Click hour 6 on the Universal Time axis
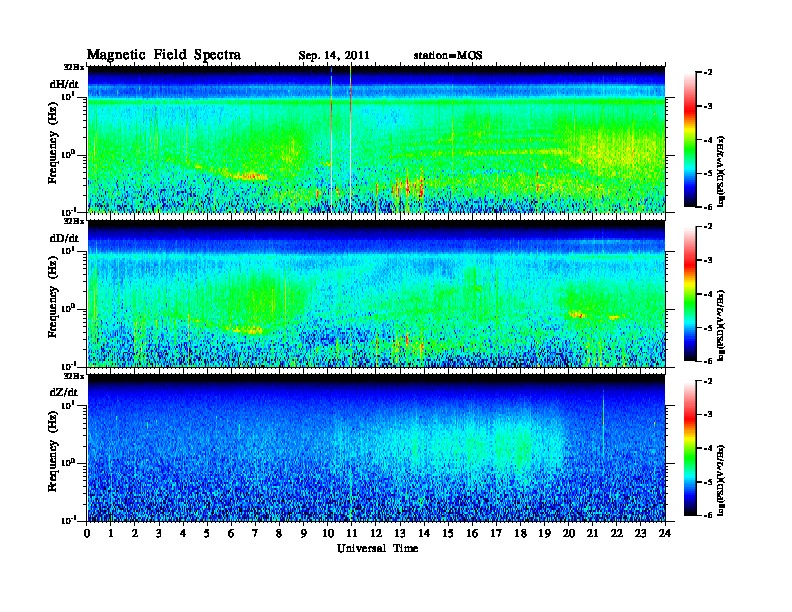 [x=231, y=533]
